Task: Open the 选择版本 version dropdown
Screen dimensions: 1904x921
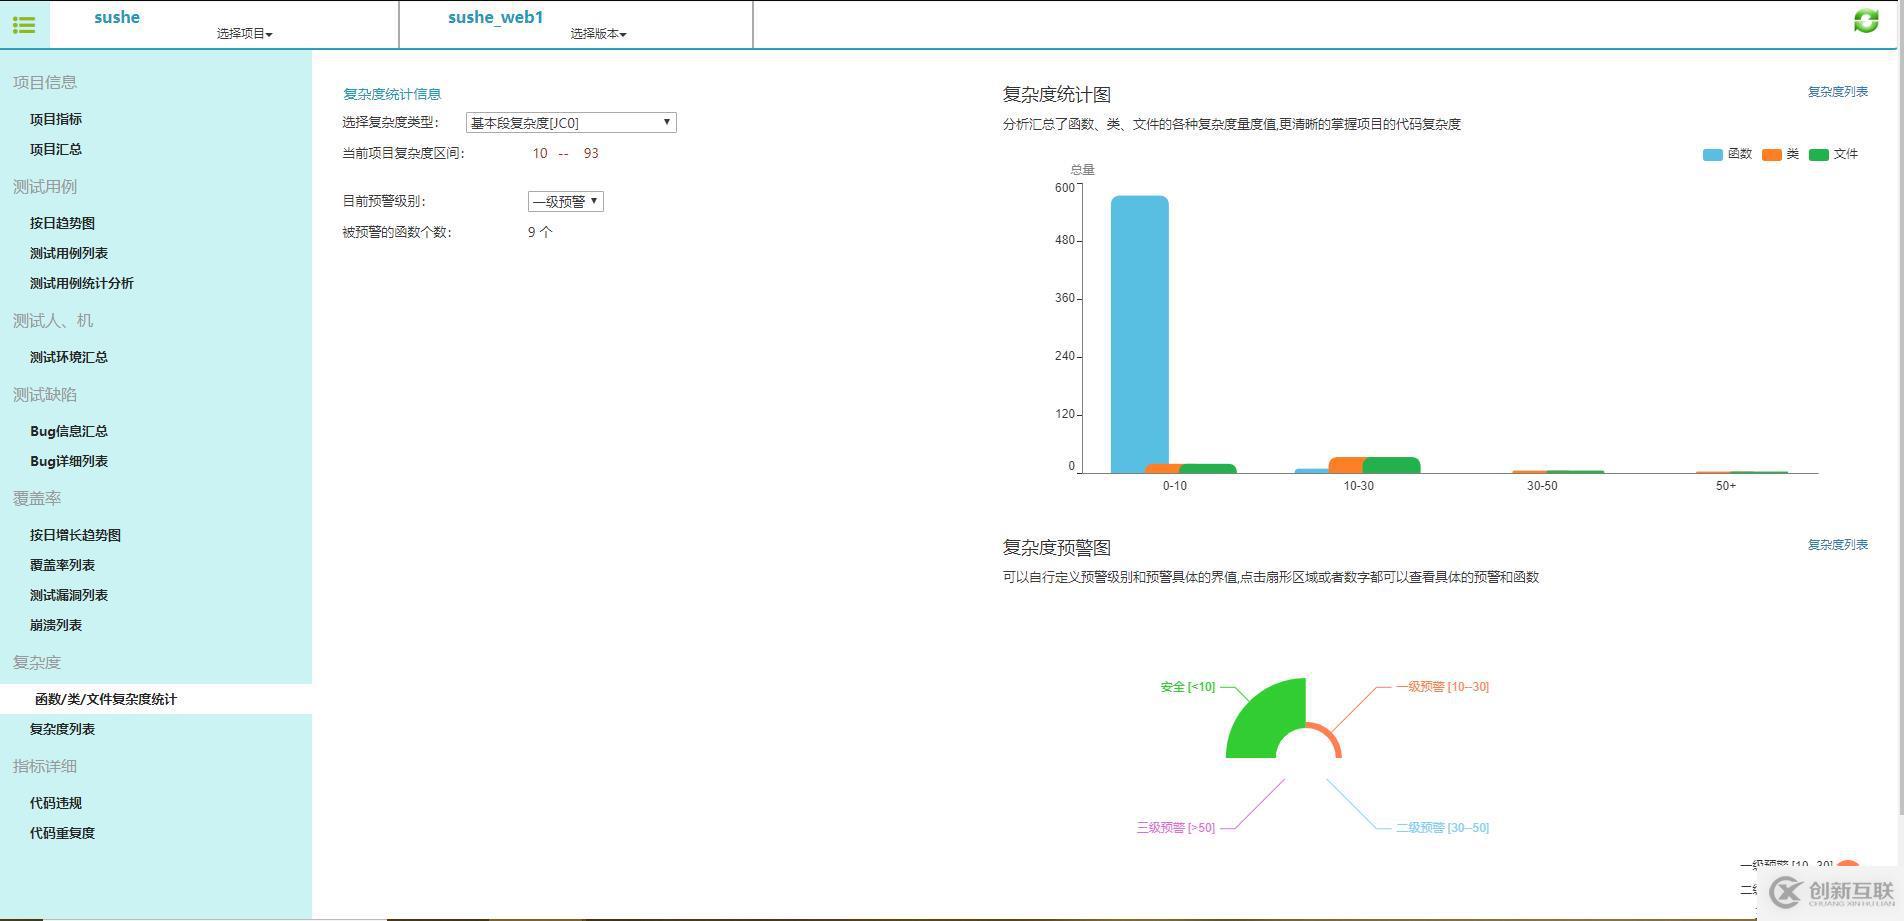Action: (597, 33)
